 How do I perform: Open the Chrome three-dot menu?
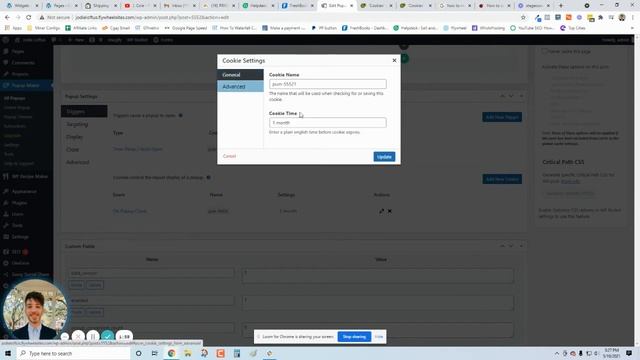click(x=633, y=18)
